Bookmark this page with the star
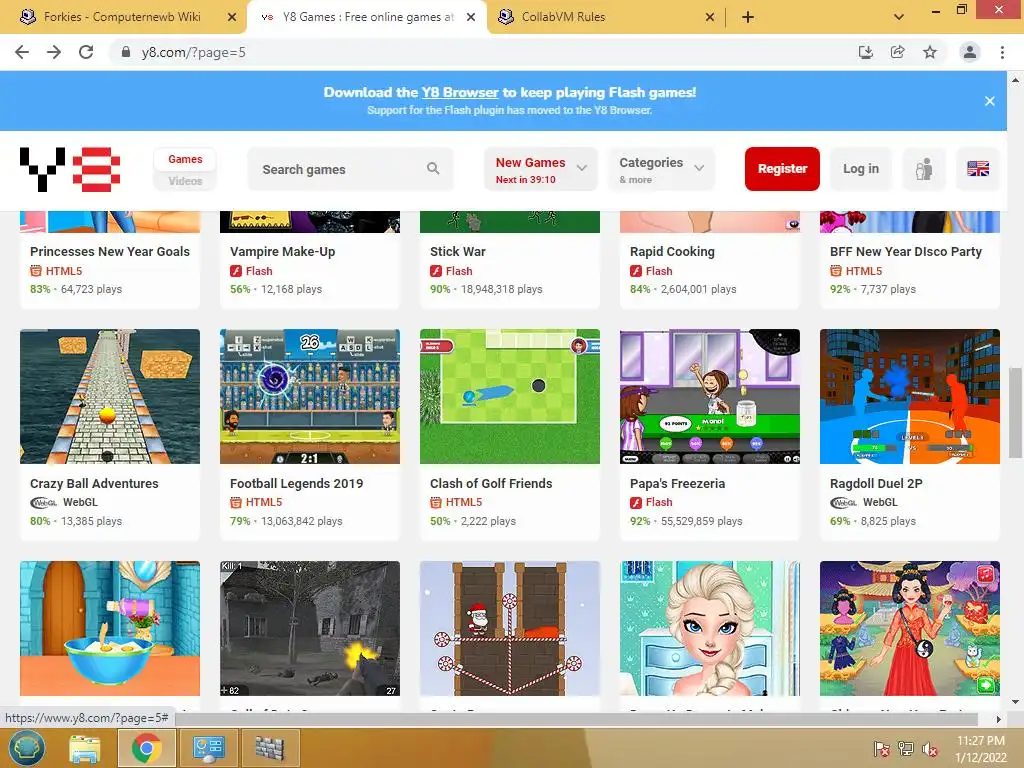This screenshot has height=768, width=1024. click(x=930, y=52)
